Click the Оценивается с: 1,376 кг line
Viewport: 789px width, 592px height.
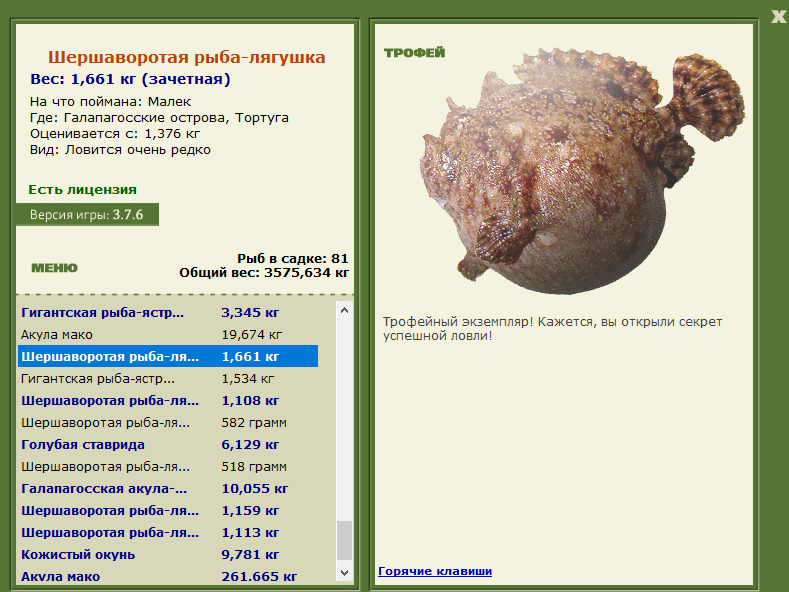[x=115, y=134]
